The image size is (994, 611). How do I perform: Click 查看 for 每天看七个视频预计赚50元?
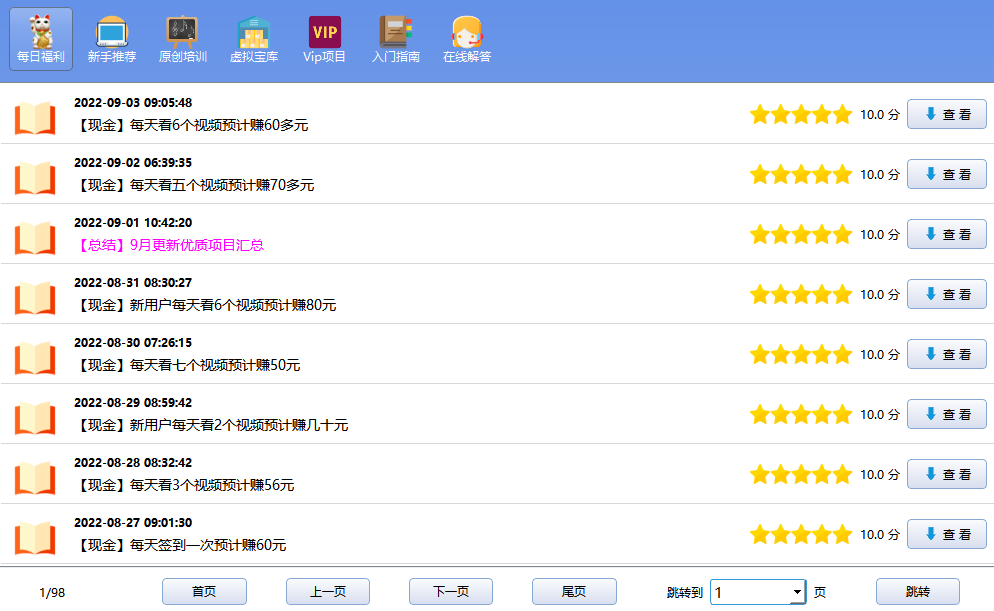(x=946, y=354)
